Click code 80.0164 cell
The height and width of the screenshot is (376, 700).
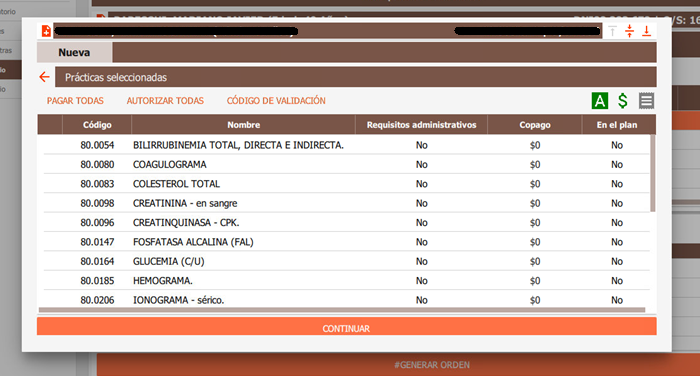pos(97,261)
